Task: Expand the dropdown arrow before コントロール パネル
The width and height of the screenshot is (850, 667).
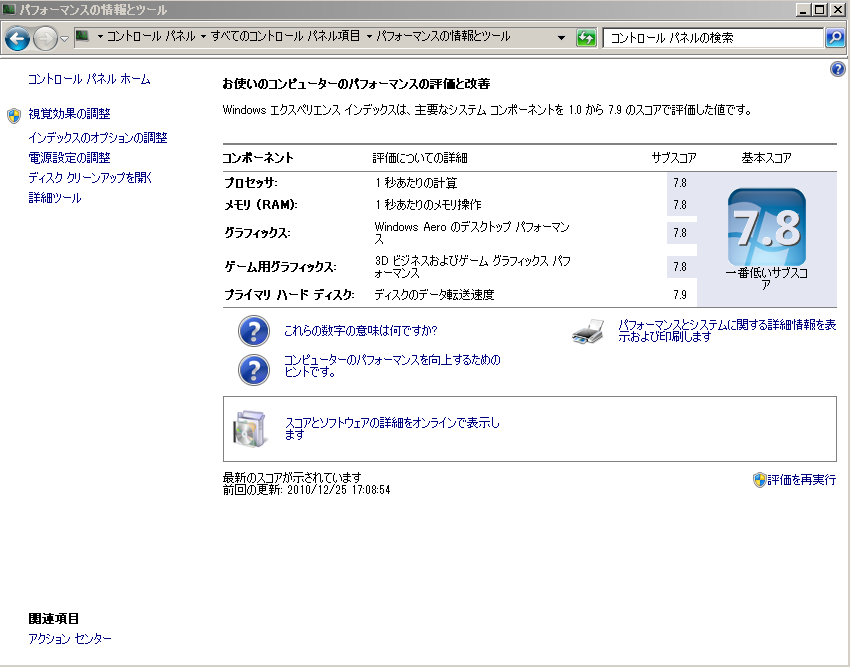Action: point(100,37)
